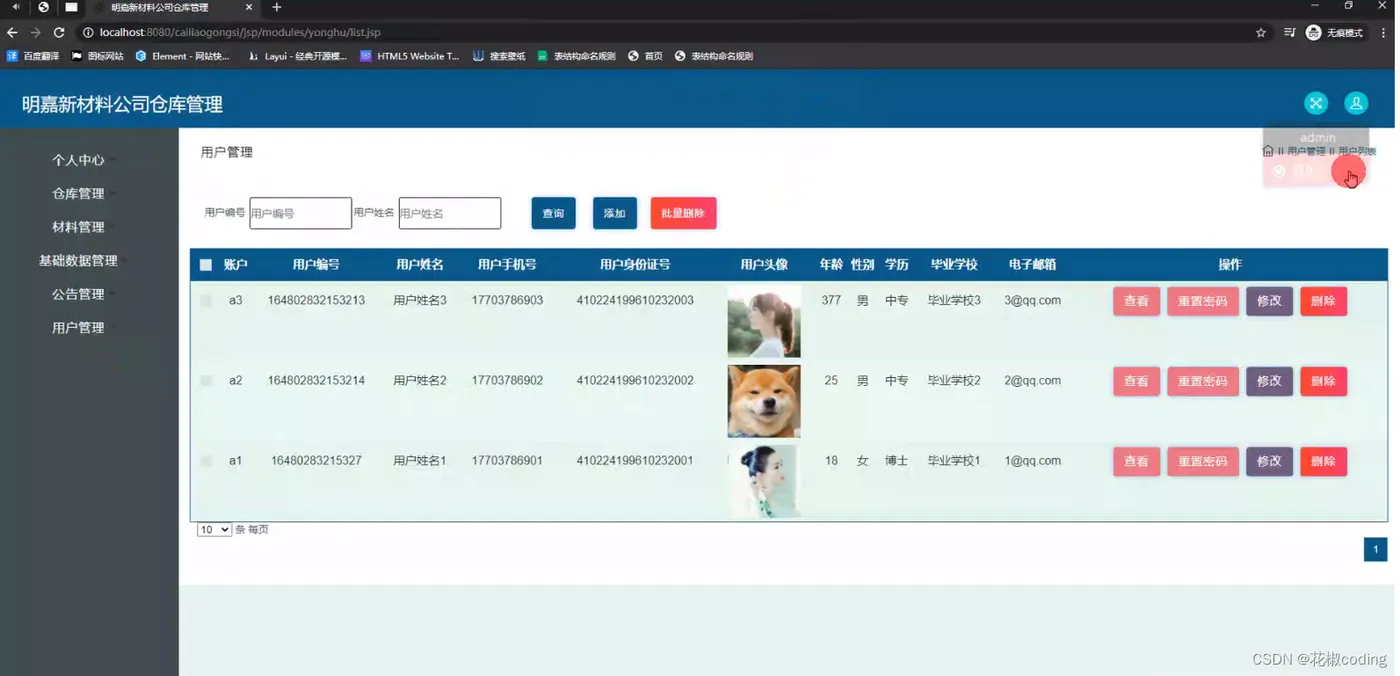The image size is (1400, 676).
Task: Focus the 用户编号 search input
Action: point(300,213)
